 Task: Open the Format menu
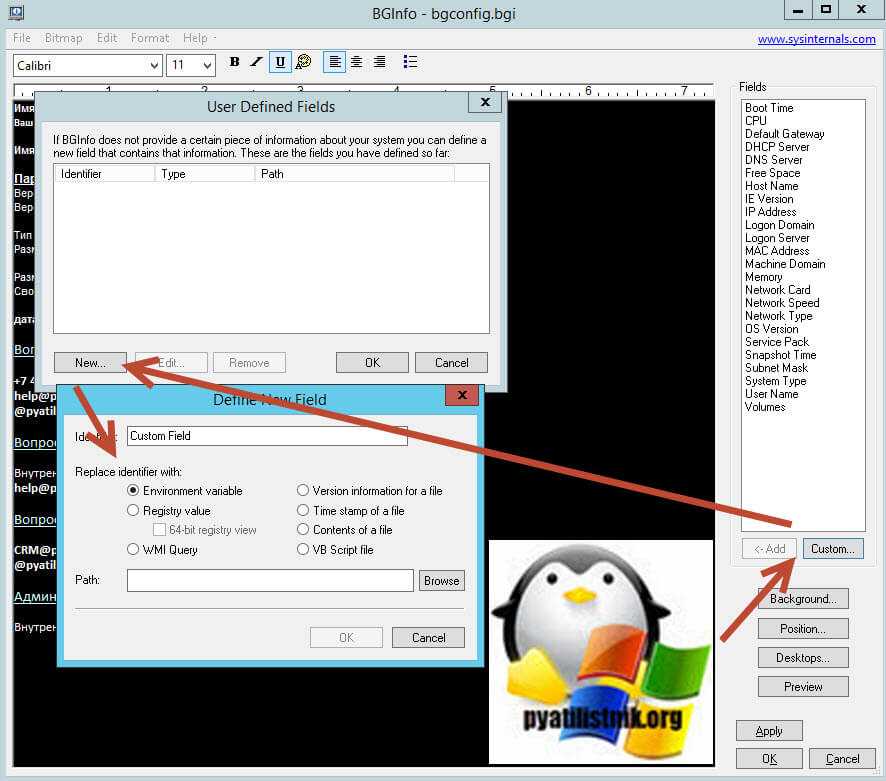(150, 38)
